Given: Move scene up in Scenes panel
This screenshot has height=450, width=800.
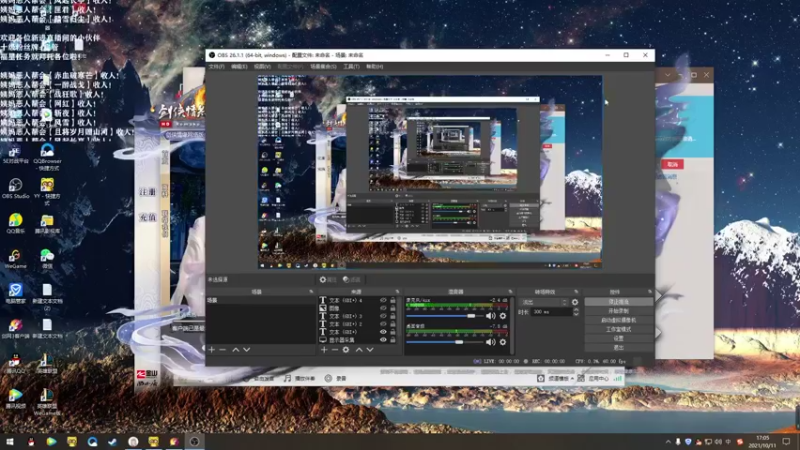Looking at the screenshot, I should [x=236, y=349].
